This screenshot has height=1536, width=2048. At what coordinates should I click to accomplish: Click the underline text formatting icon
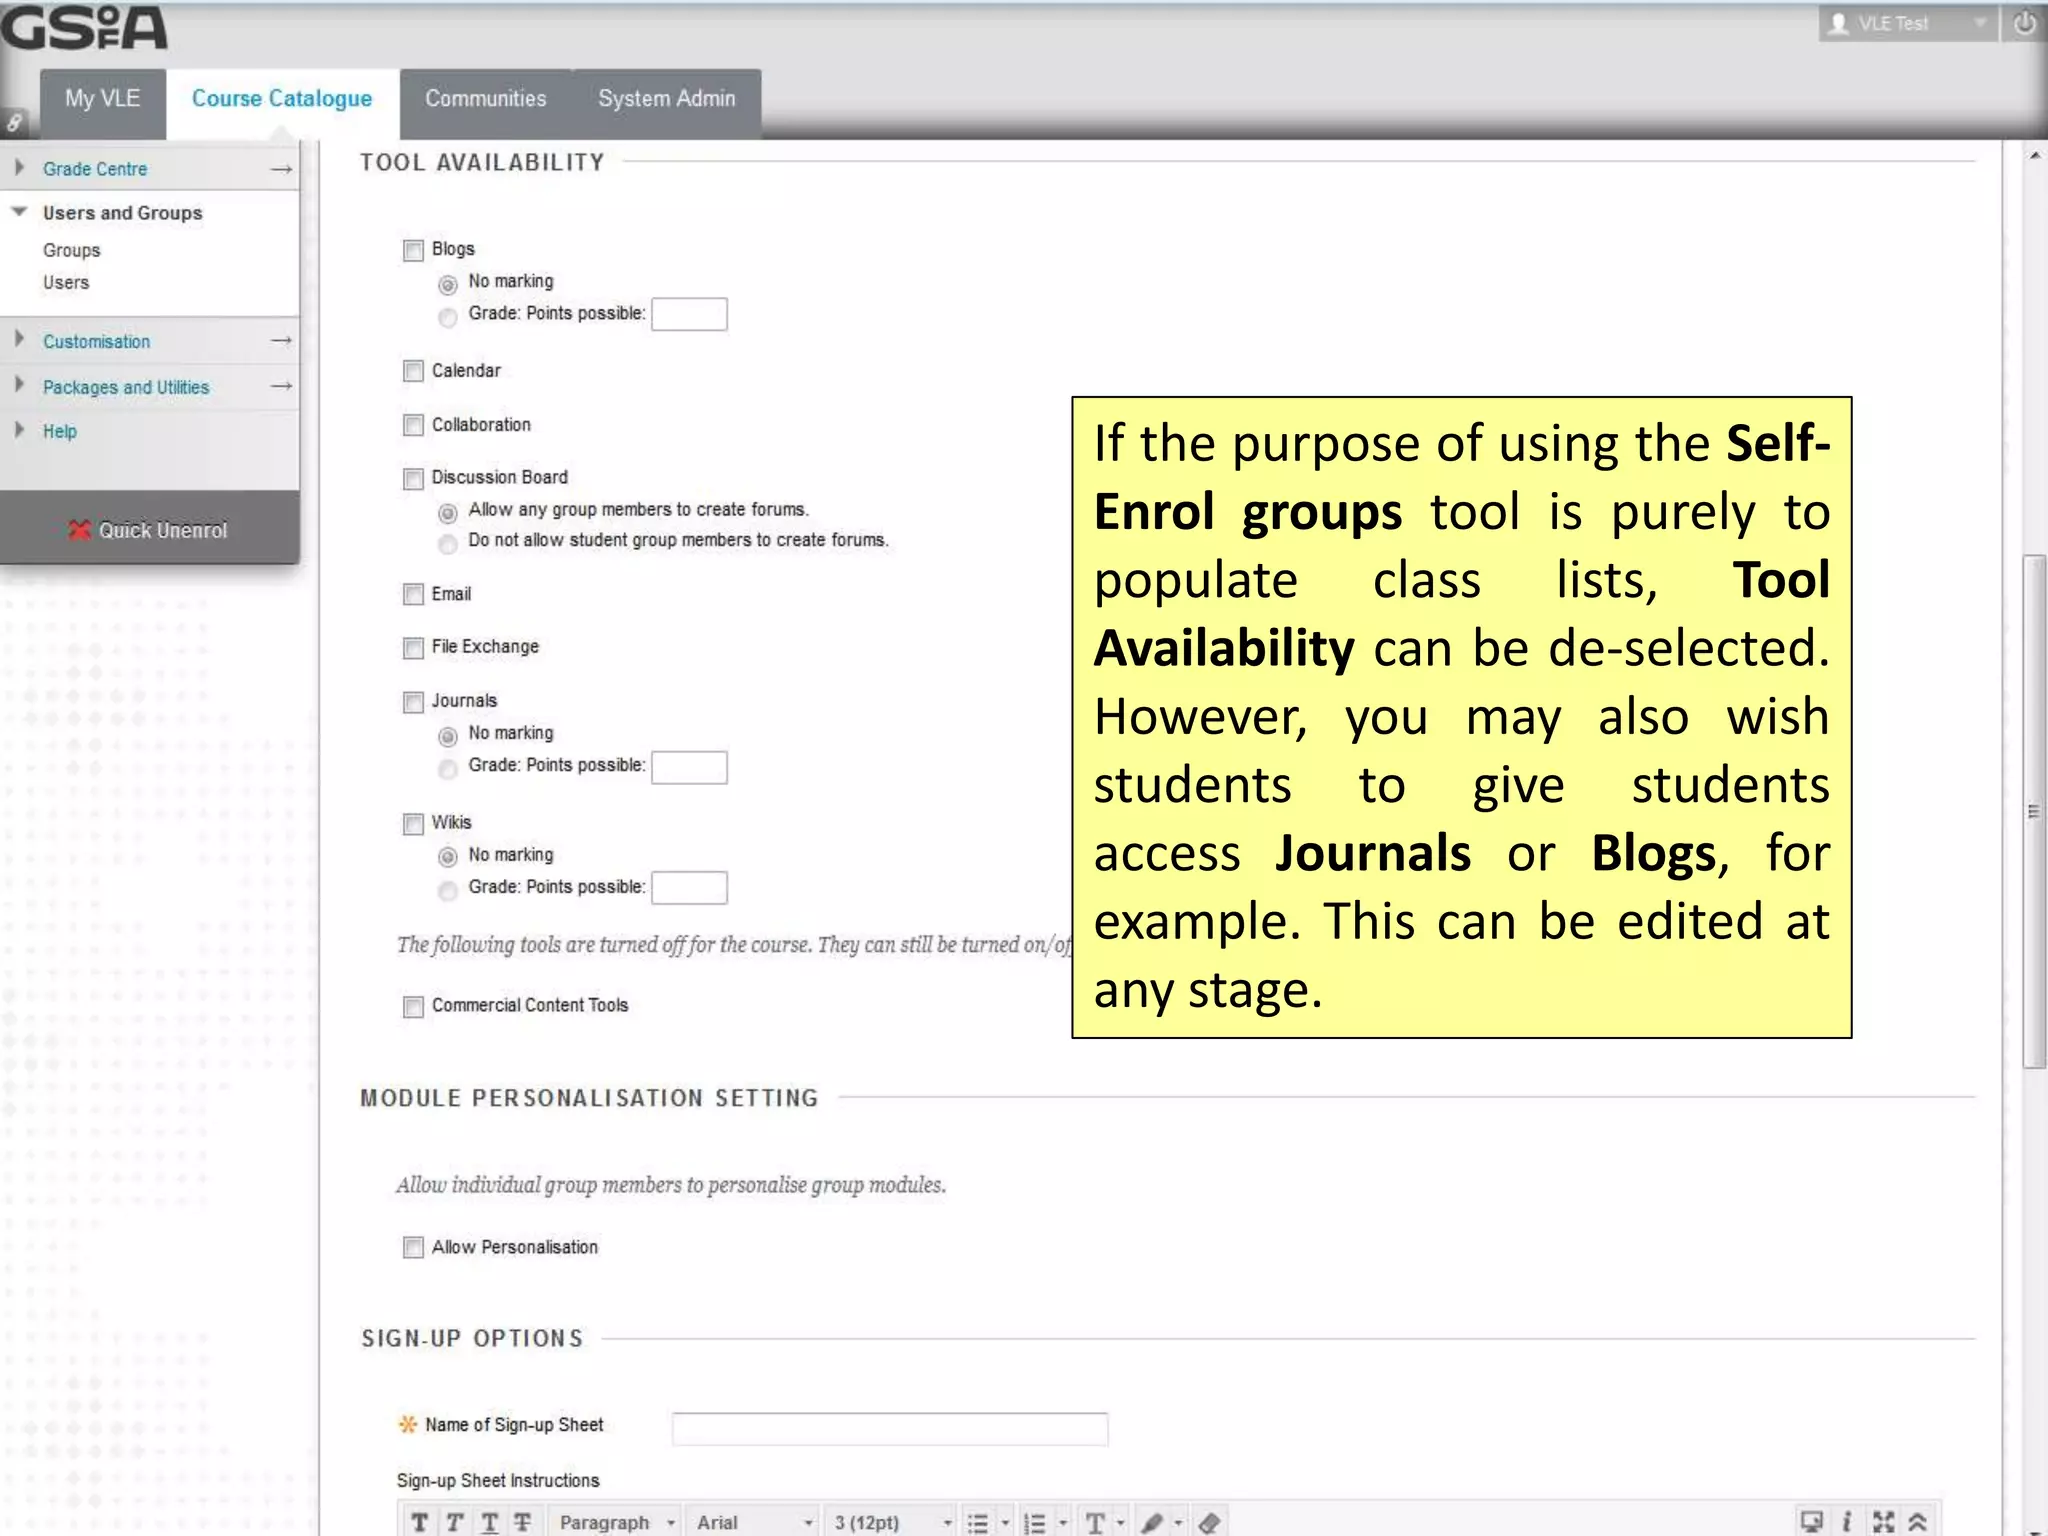click(x=489, y=1522)
